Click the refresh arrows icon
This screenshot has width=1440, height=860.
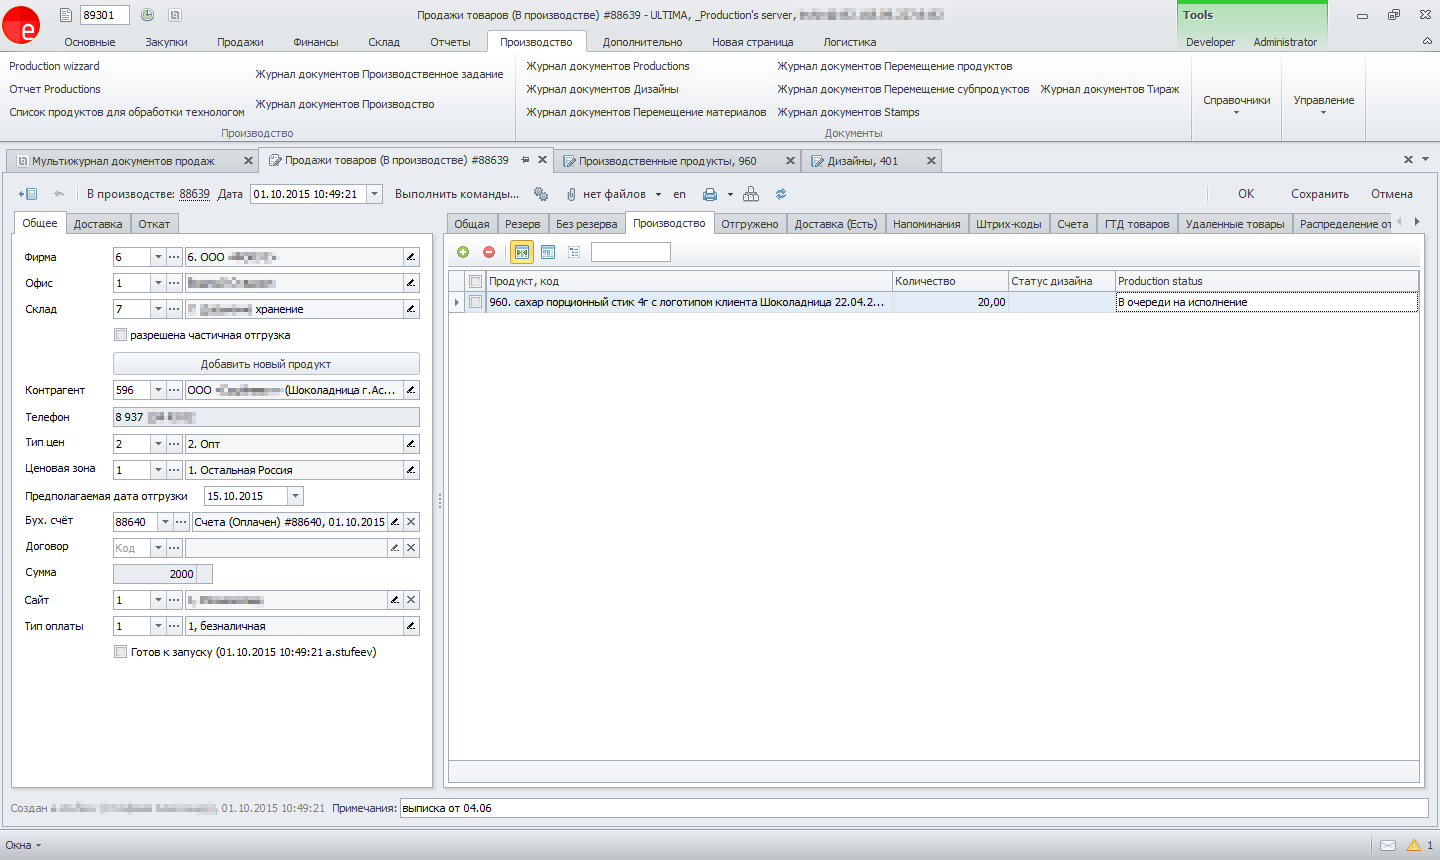click(781, 194)
